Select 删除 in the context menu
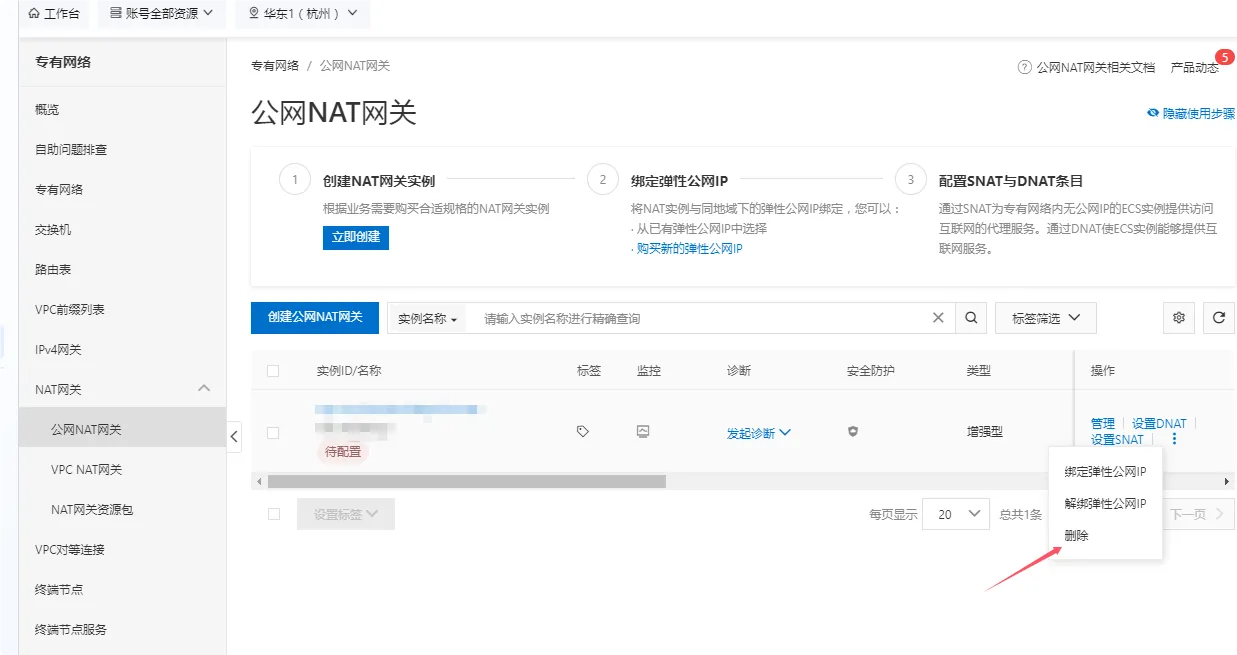 pyautogui.click(x=1077, y=535)
